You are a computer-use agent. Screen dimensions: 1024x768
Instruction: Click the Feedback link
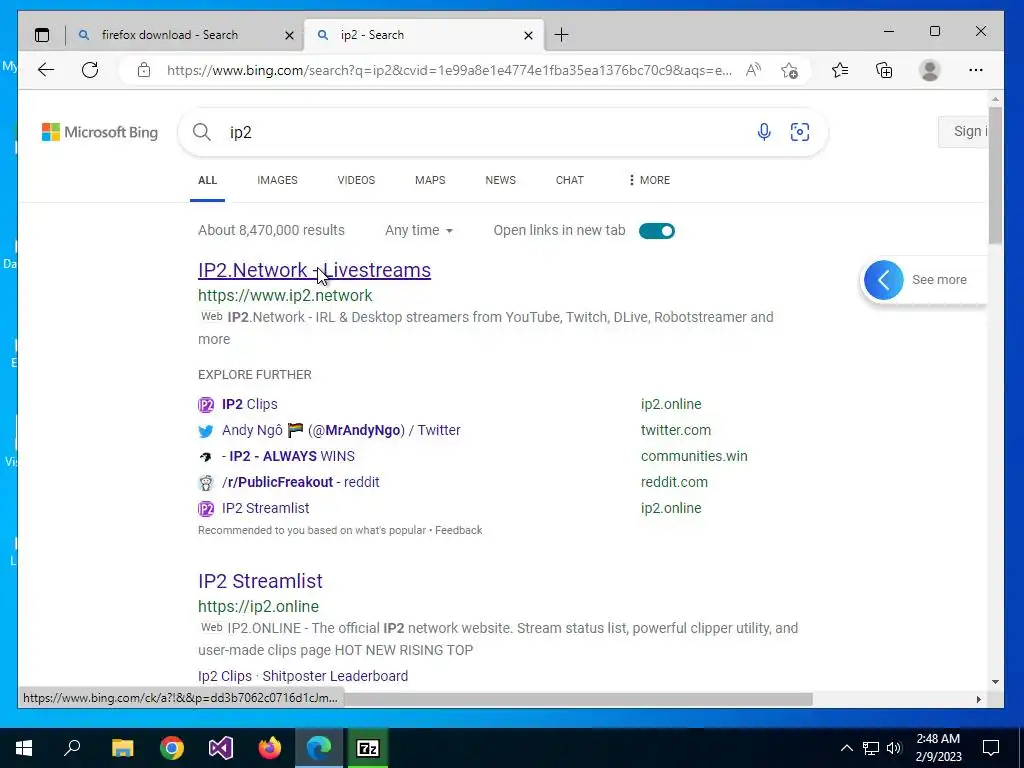(458, 530)
